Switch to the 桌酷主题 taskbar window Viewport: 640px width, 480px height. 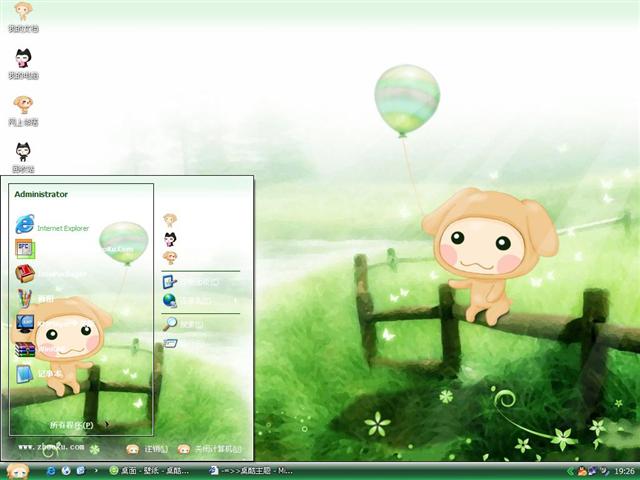pyautogui.click(x=253, y=471)
